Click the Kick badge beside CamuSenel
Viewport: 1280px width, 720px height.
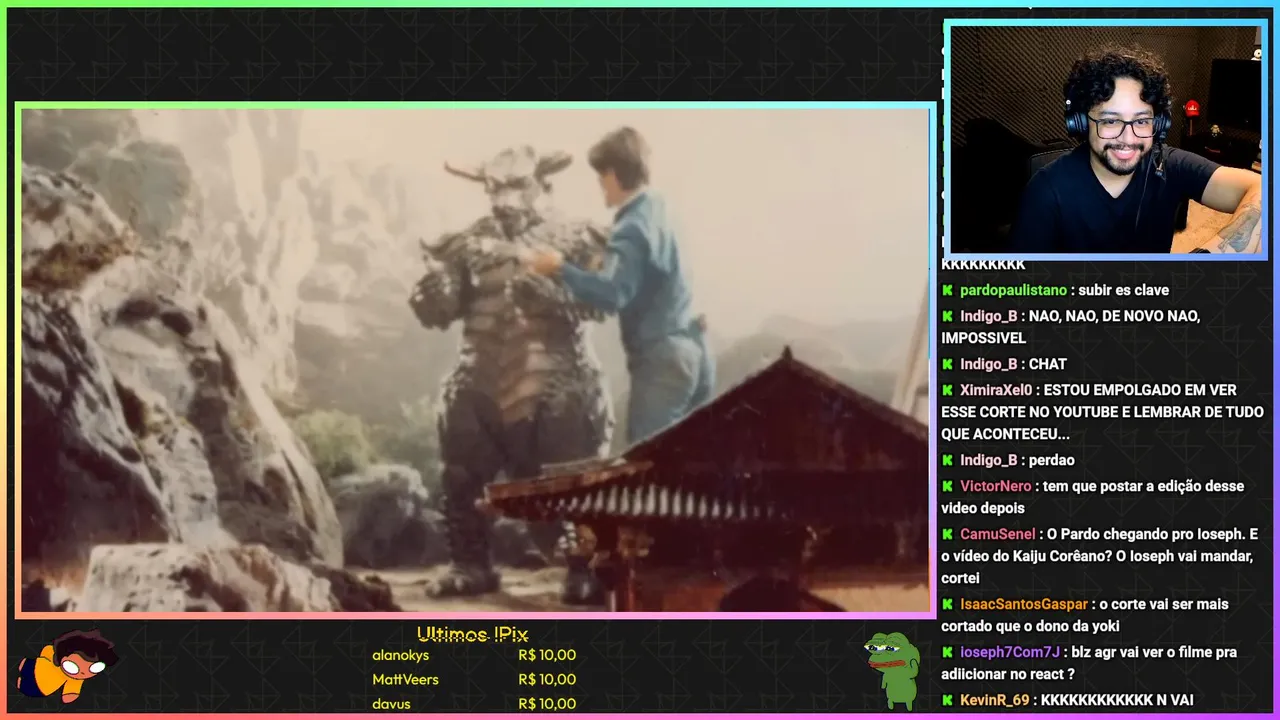[947, 535]
